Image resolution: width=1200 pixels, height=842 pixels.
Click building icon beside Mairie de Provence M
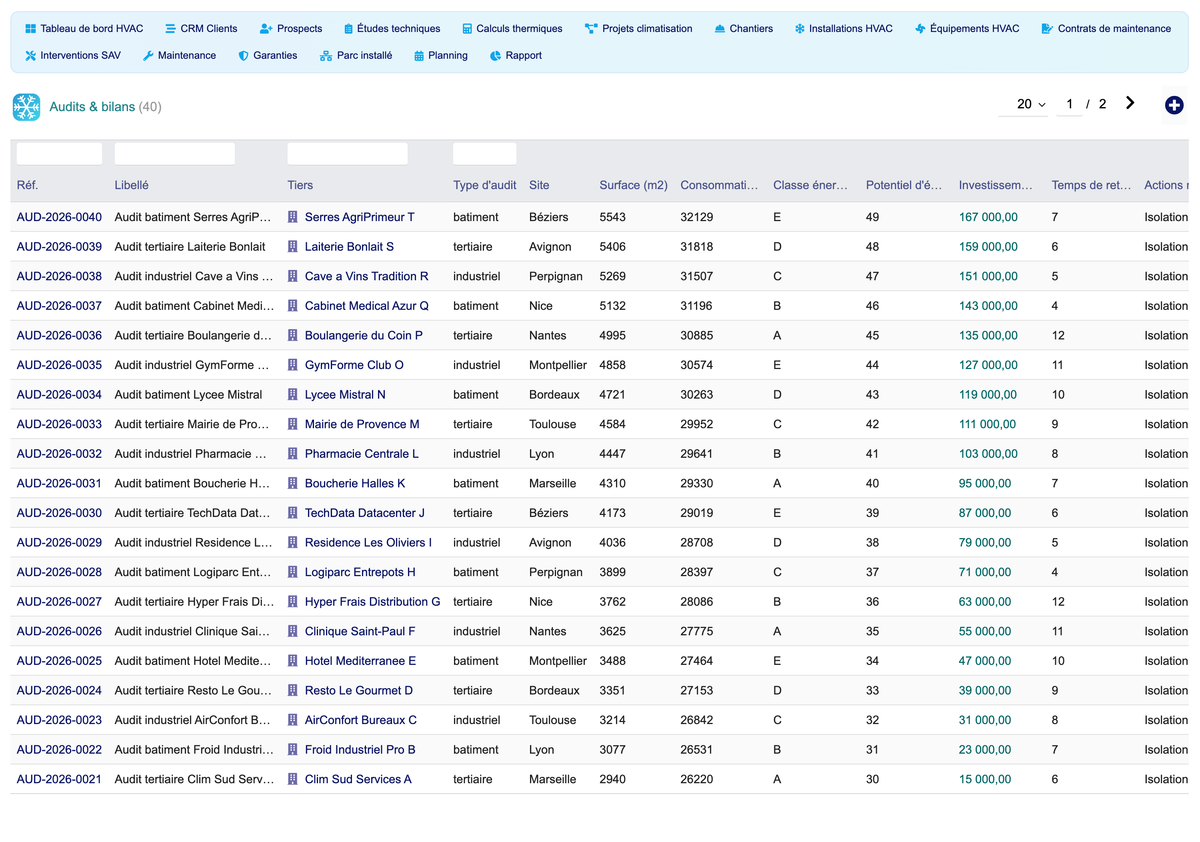[x=293, y=424]
